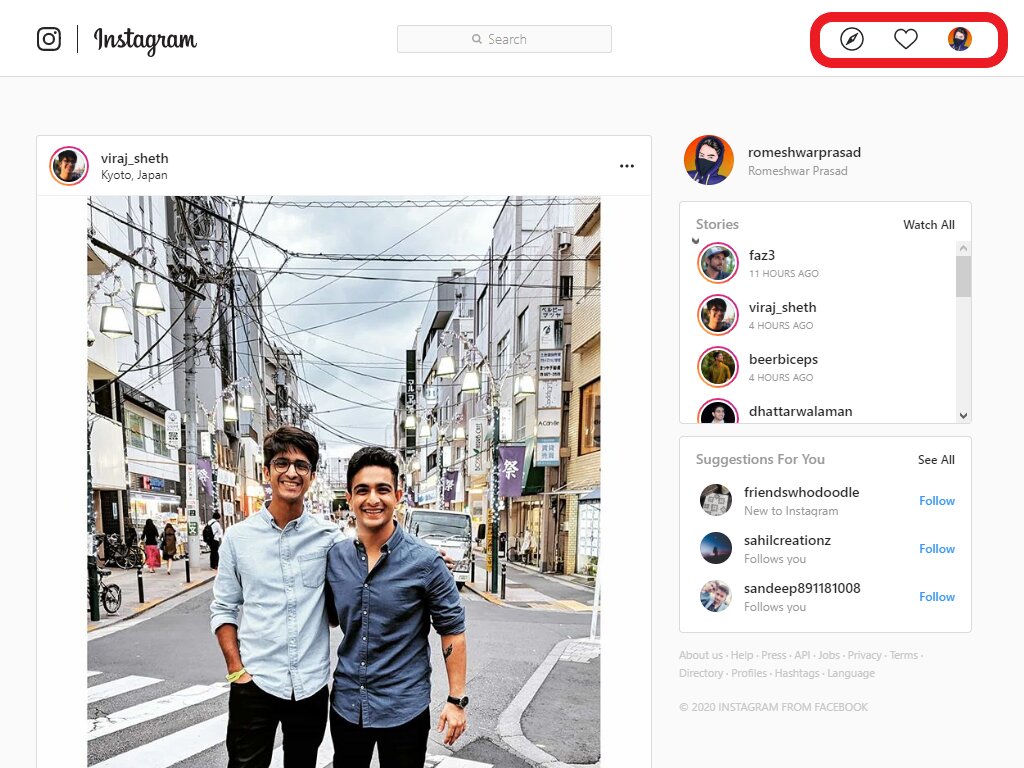This screenshot has width=1024, height=768.
Task: Open the Language footer link
Action: tap(851, 673)
